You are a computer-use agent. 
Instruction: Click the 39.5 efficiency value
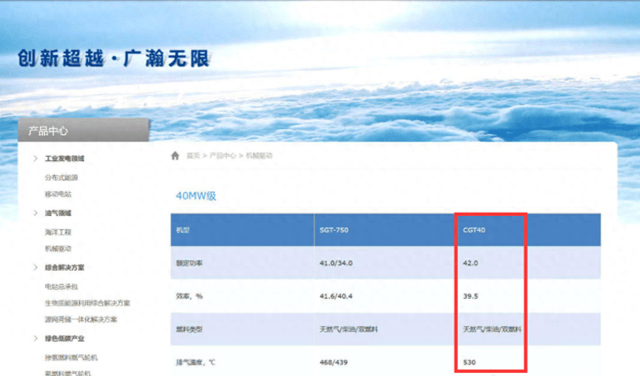pos(470,296)
